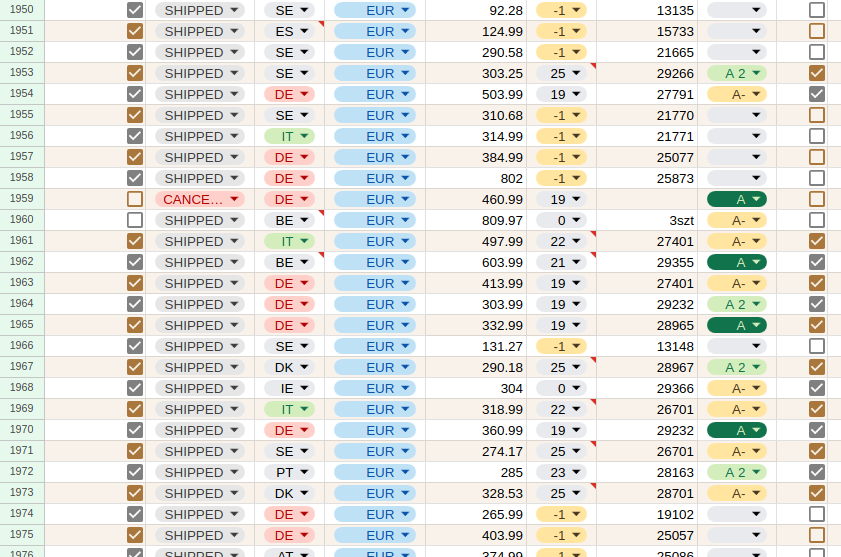Open the dark green A dropdown in row 1962
The width and height of the screenshot is (841, 557).
737,262
